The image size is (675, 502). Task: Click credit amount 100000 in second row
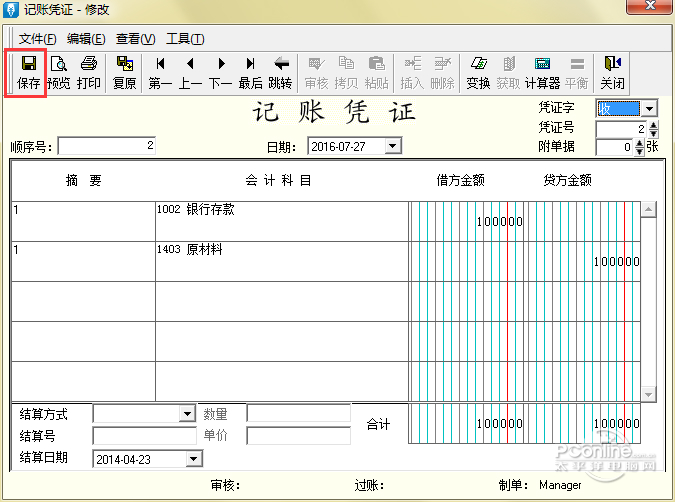point(616,262)
